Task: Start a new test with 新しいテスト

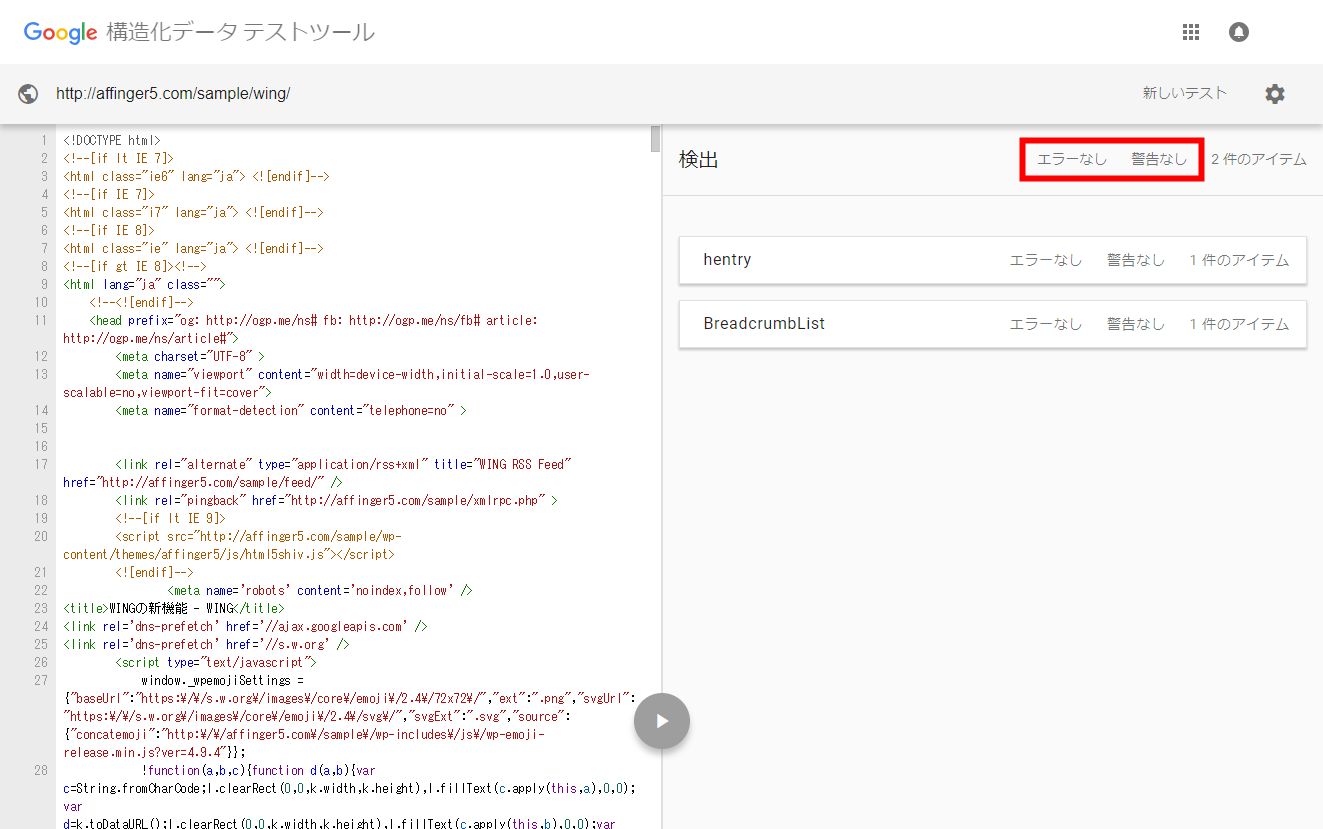Action: (x=1185, y=93)
